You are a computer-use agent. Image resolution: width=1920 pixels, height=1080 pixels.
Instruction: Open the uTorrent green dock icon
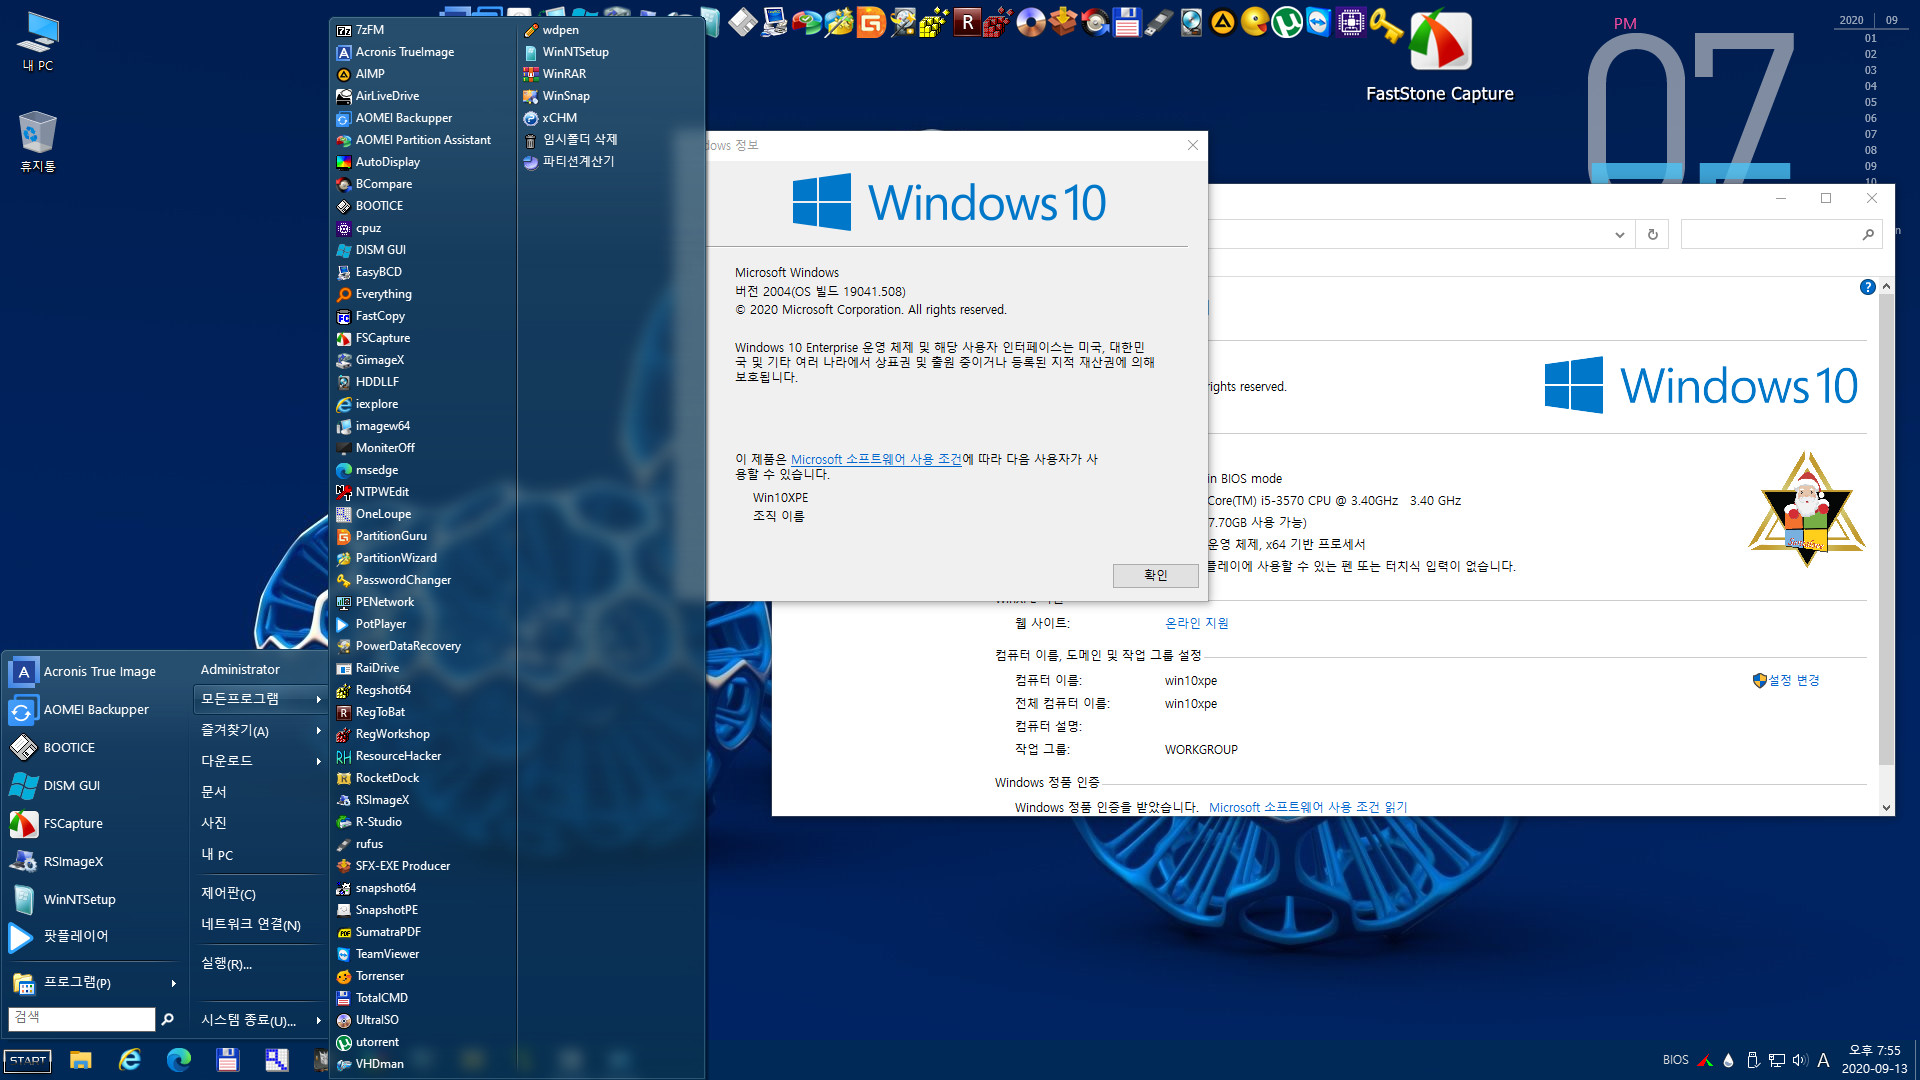[1287, 22]
